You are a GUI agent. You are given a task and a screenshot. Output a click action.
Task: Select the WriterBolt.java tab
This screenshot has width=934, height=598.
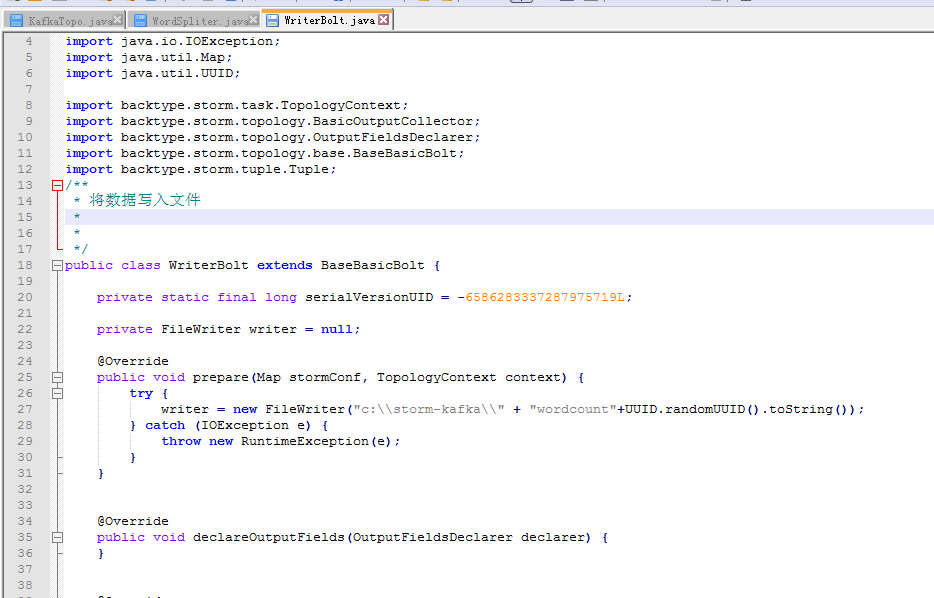pyautogui.click(x=328, y=20)
